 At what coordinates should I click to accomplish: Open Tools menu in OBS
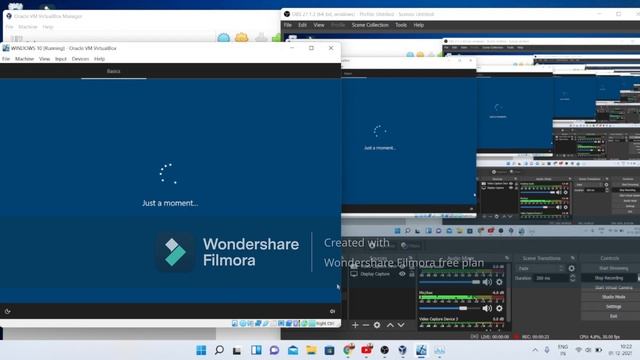(x=401, y=25)
